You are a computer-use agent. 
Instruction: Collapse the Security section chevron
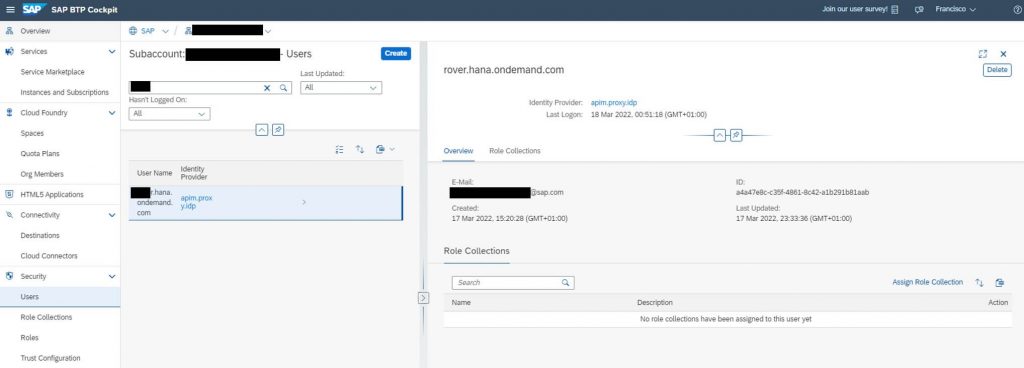point(112,277)
